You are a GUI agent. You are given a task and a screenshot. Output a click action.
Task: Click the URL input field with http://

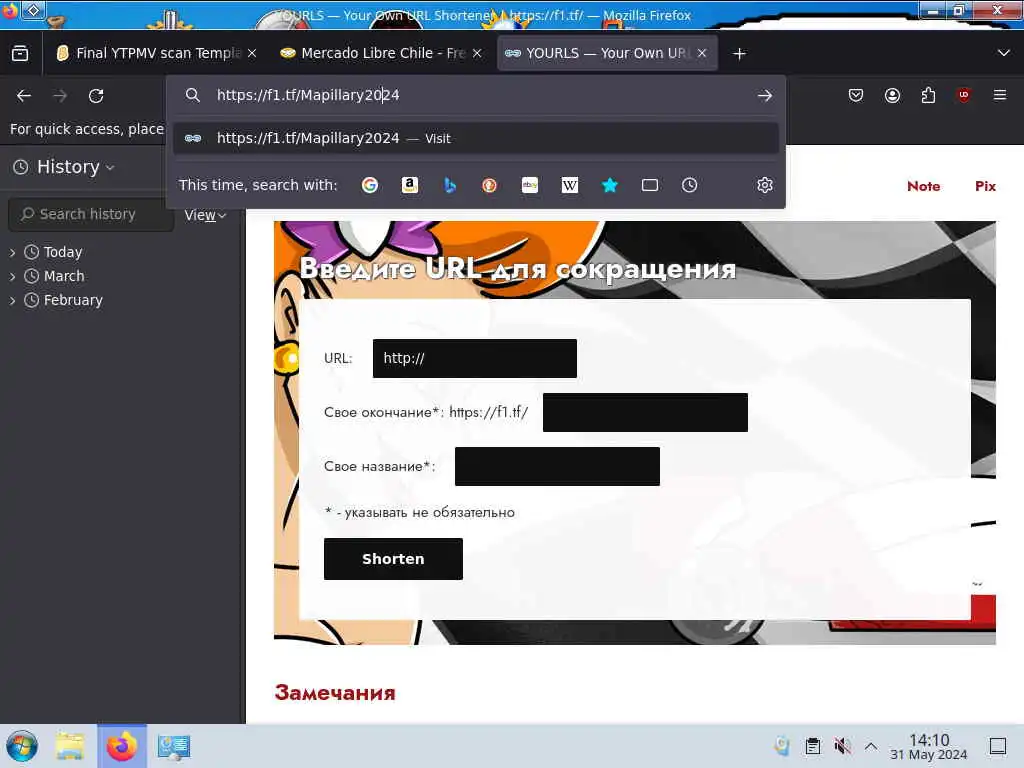point(475,359)
